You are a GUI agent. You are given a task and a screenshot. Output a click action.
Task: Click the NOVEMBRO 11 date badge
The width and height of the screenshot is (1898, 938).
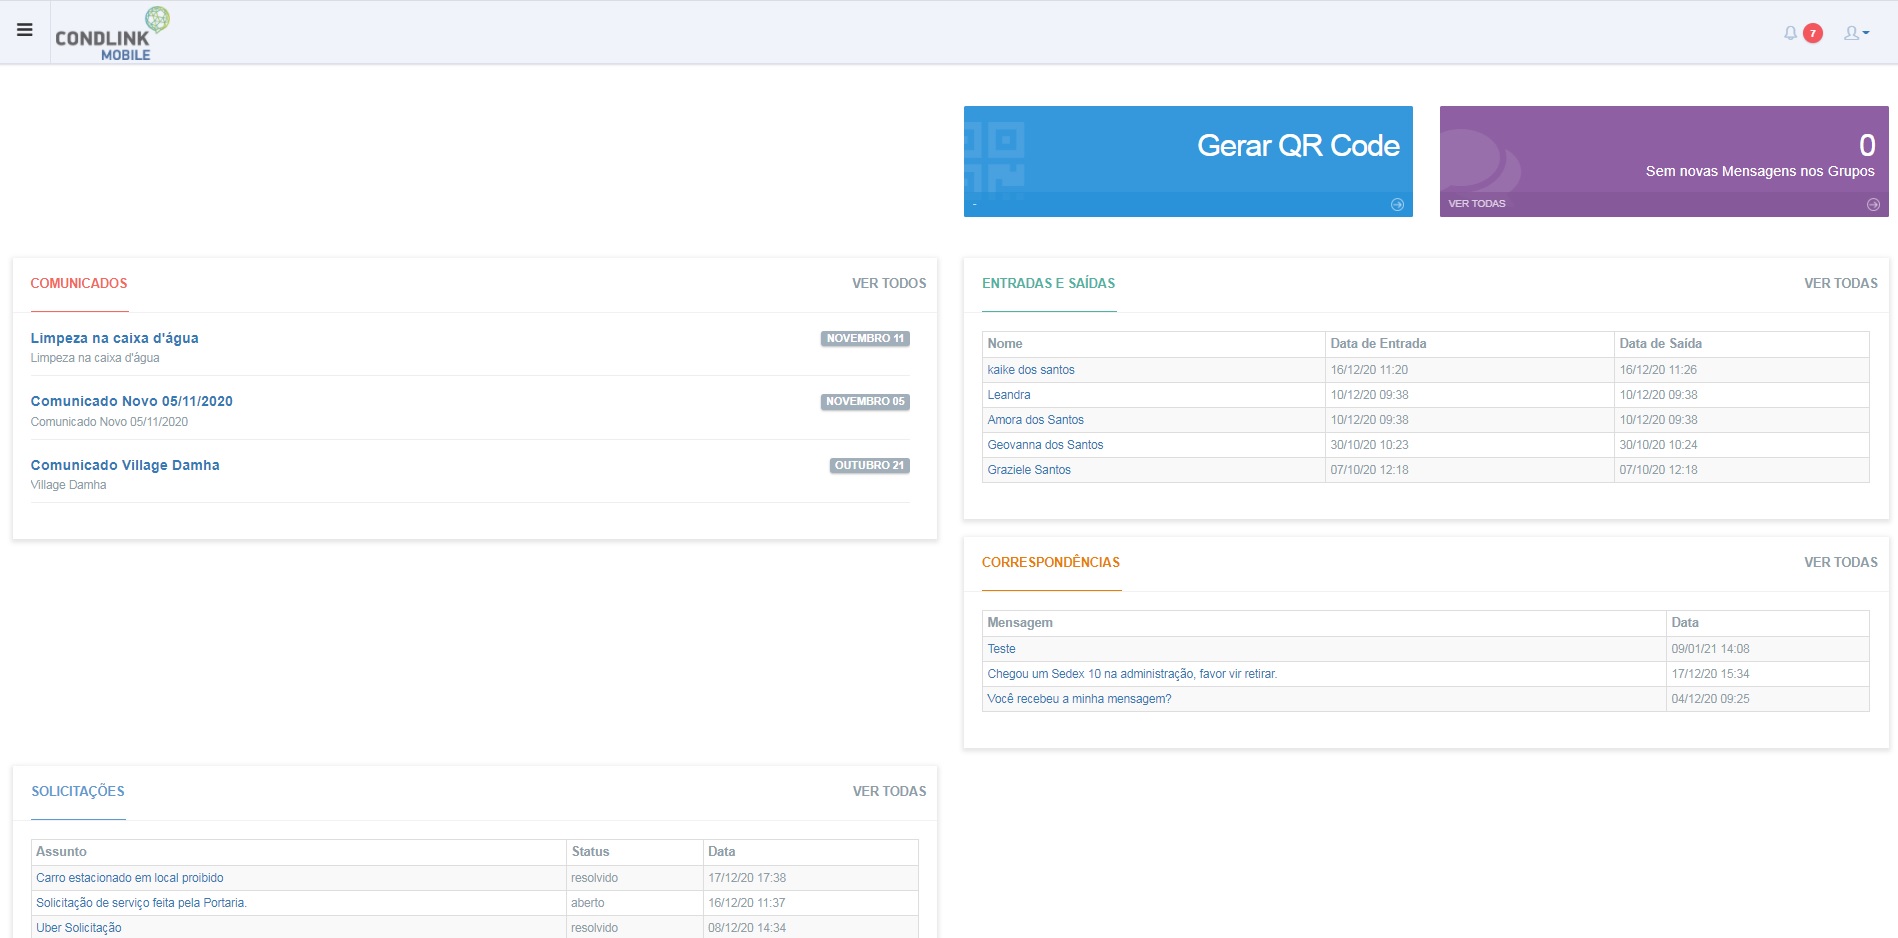[x=865, y=339]
